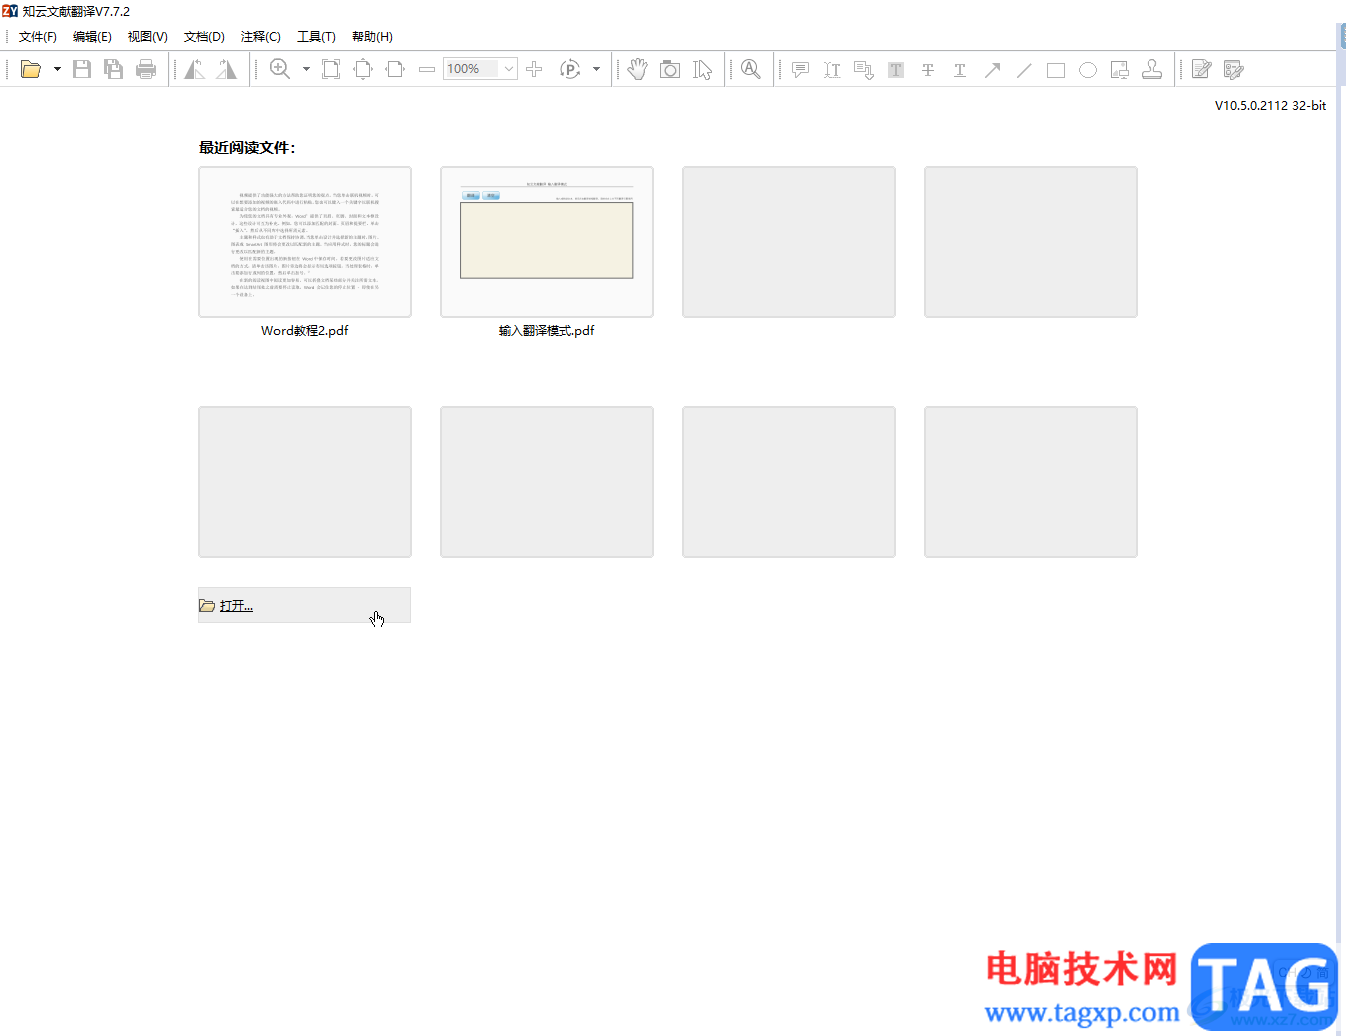Select the hand pan tool

(638, 69)
